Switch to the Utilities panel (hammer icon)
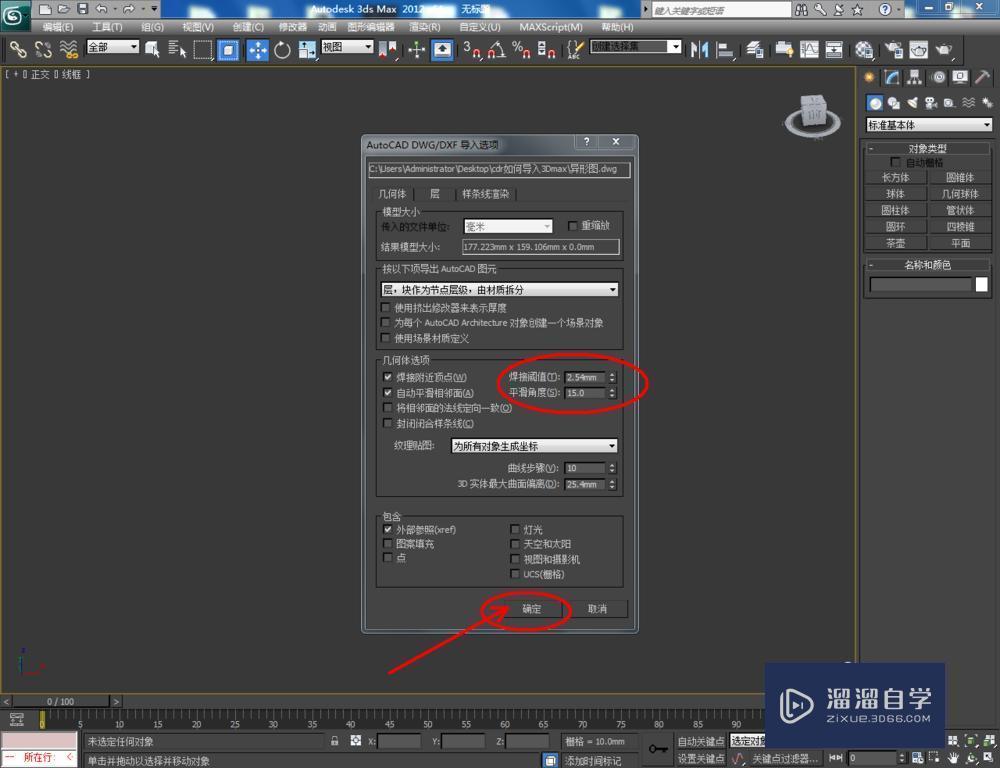 tap(982, 77)
